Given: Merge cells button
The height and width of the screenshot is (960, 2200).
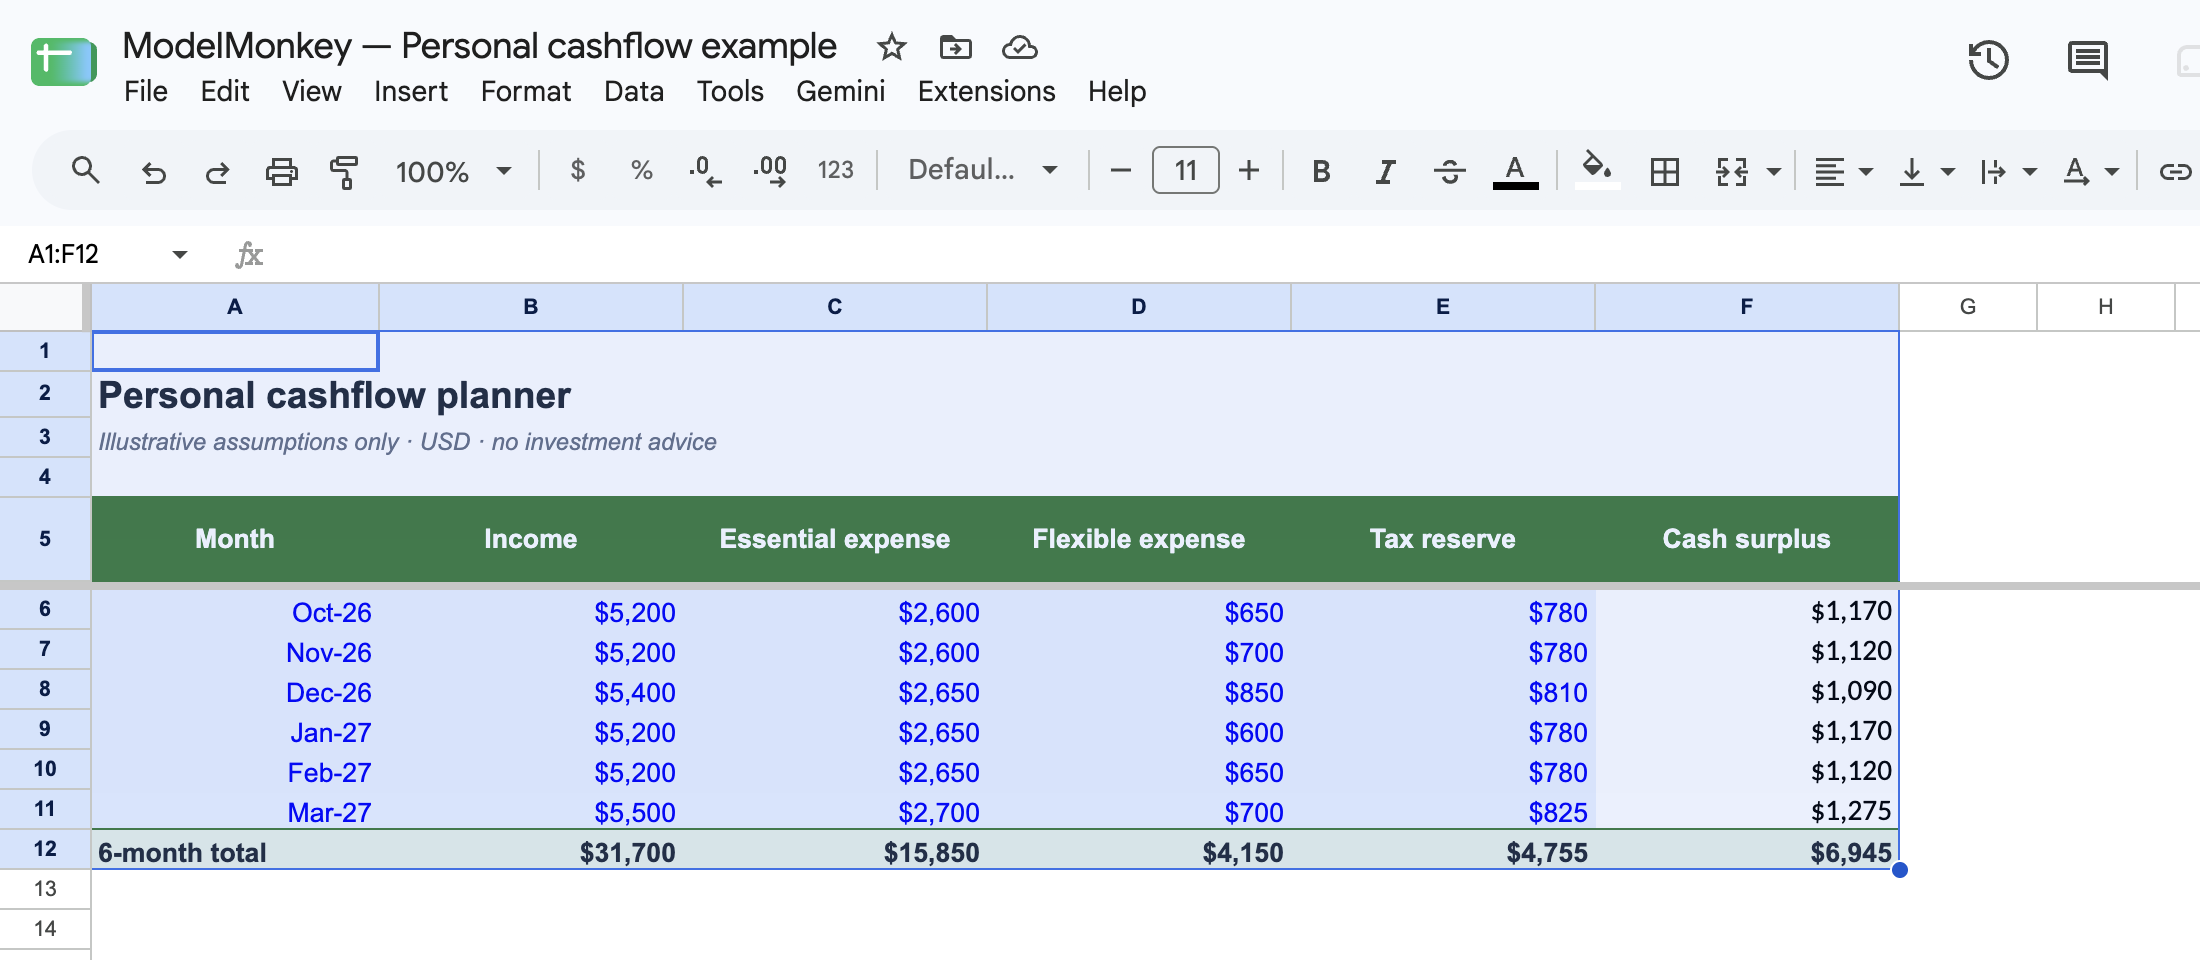Looking at the screenshot, I should pos(1732,172).
